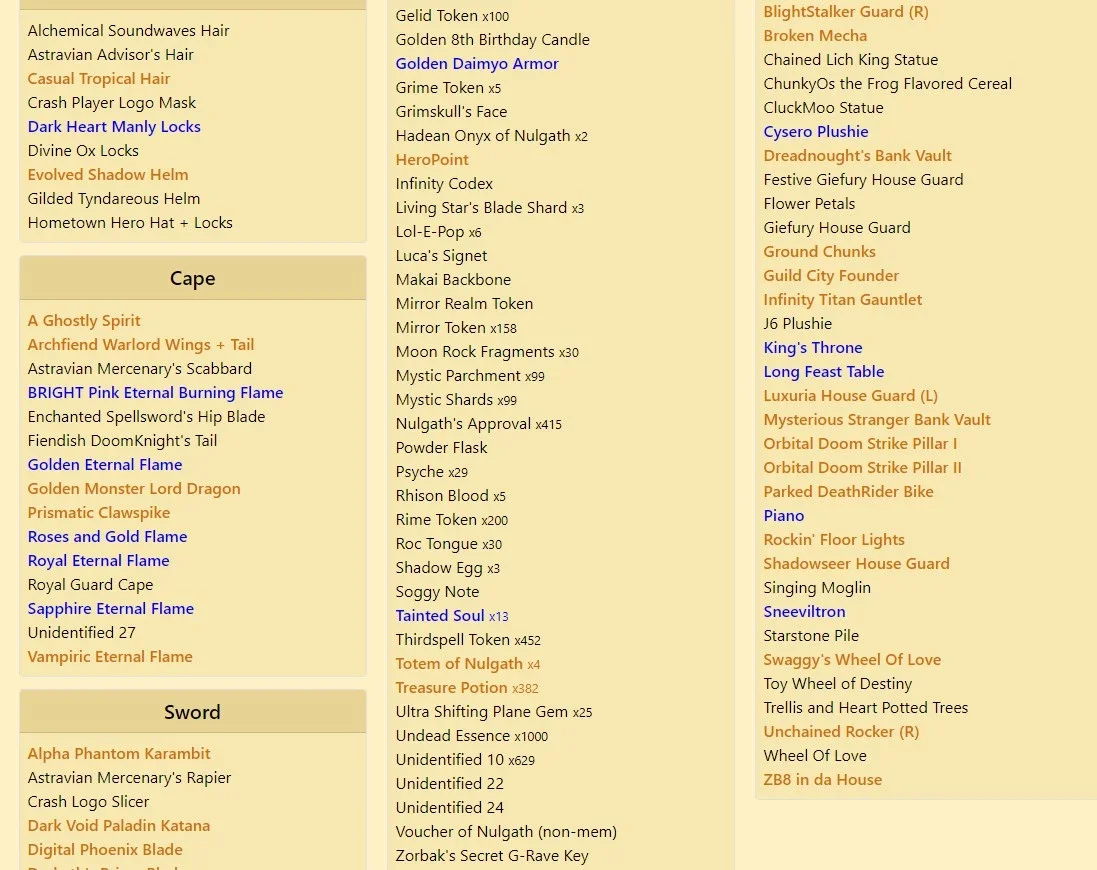Open Shadowseer House Guard
The width and height of the screenshot is (1097, 870).
[856, 564]
